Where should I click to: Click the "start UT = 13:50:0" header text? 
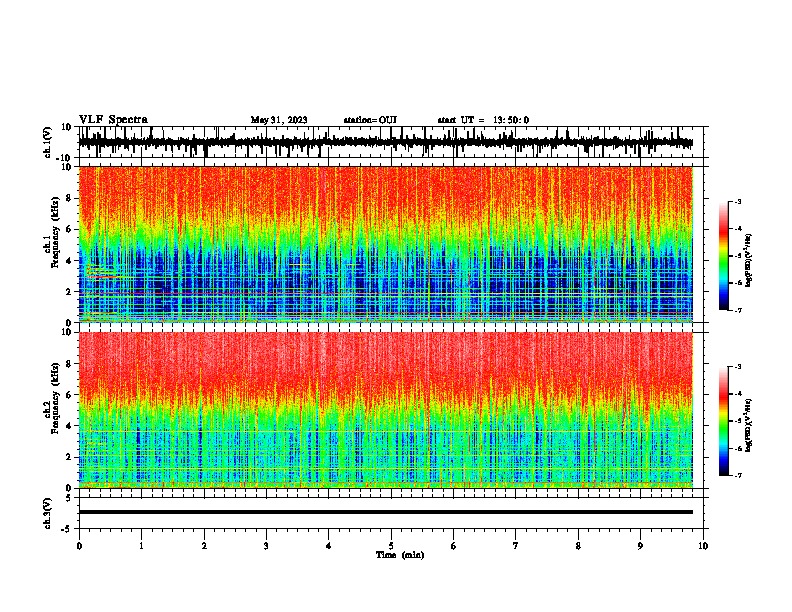pyautogui.click(x=483, y=120)
